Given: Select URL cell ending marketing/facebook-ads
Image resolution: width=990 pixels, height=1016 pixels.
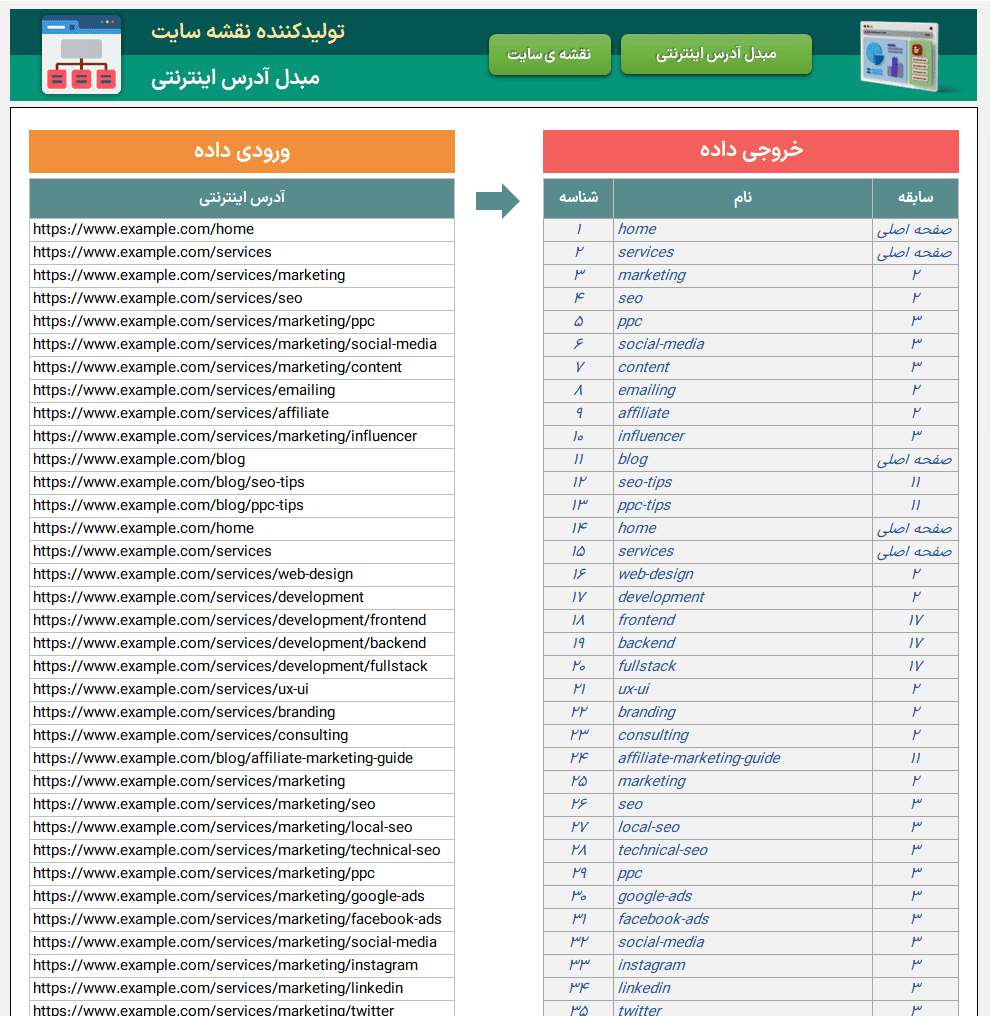Looking at the screenshot, I should pos(242,919).
